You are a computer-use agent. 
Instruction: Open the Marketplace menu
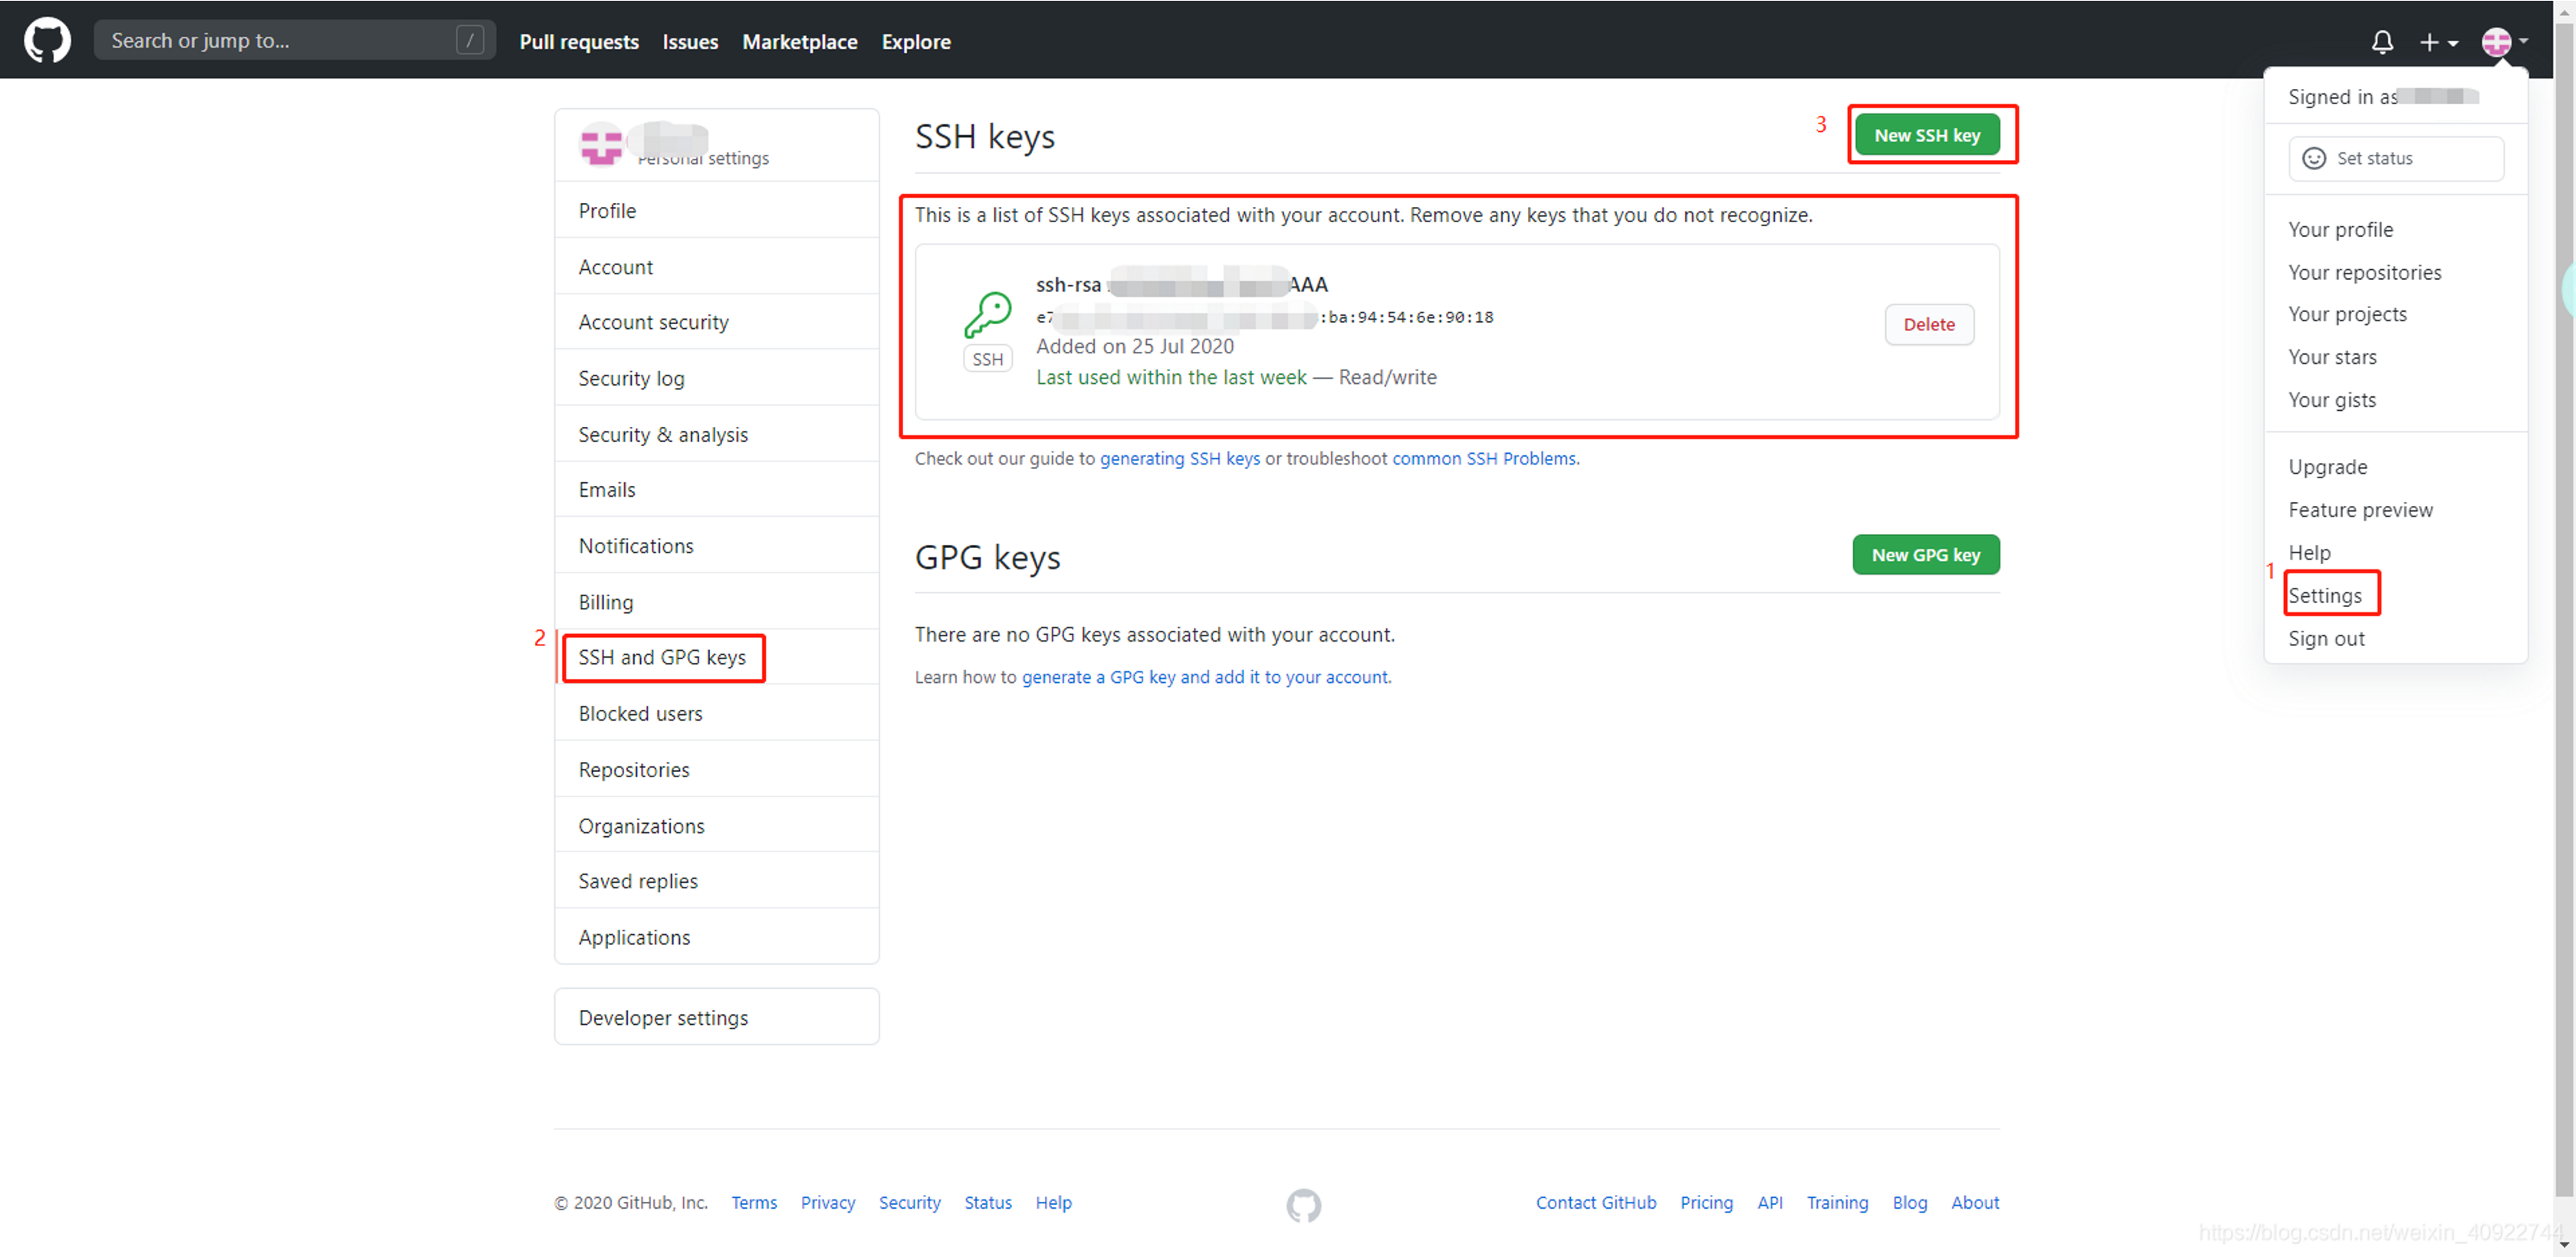point(799,42)
